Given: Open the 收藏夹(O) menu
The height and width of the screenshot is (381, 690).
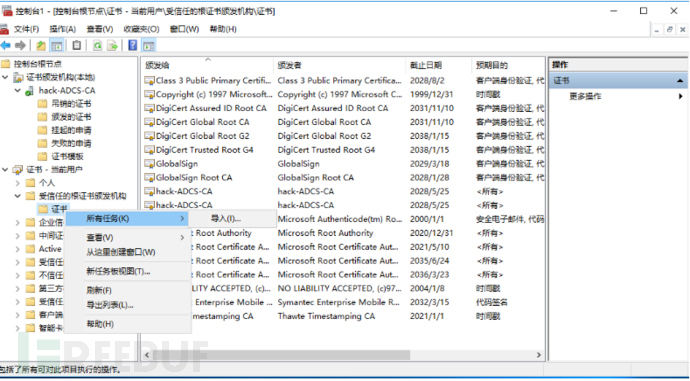Looking at the screenshot, I should pos(141,29).
